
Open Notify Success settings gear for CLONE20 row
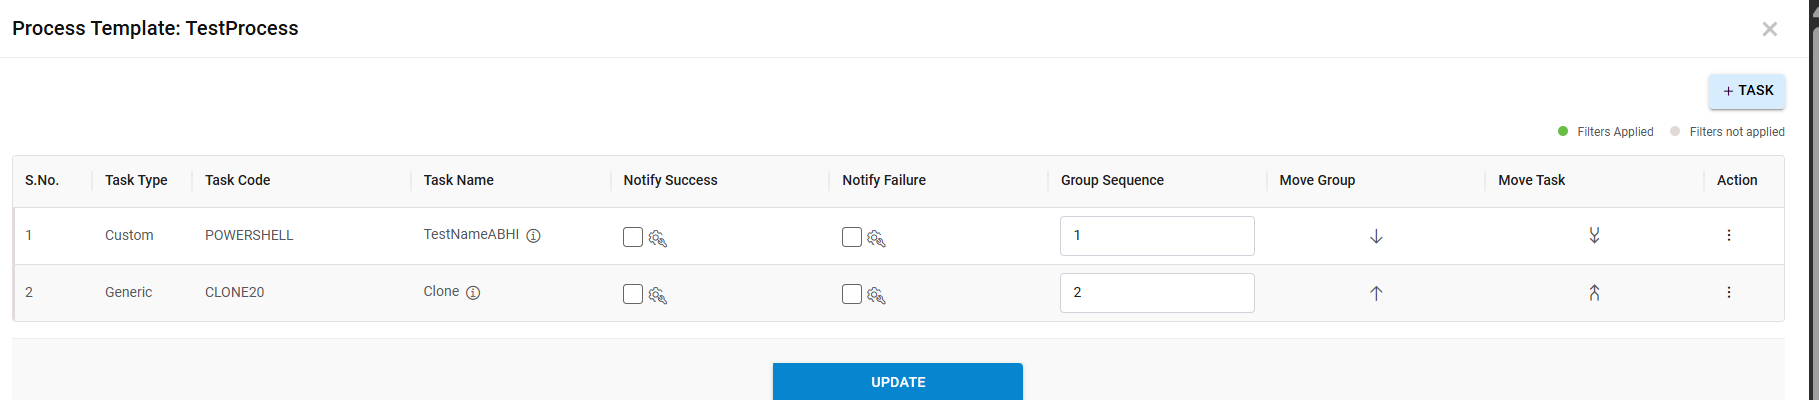point(658,295)
